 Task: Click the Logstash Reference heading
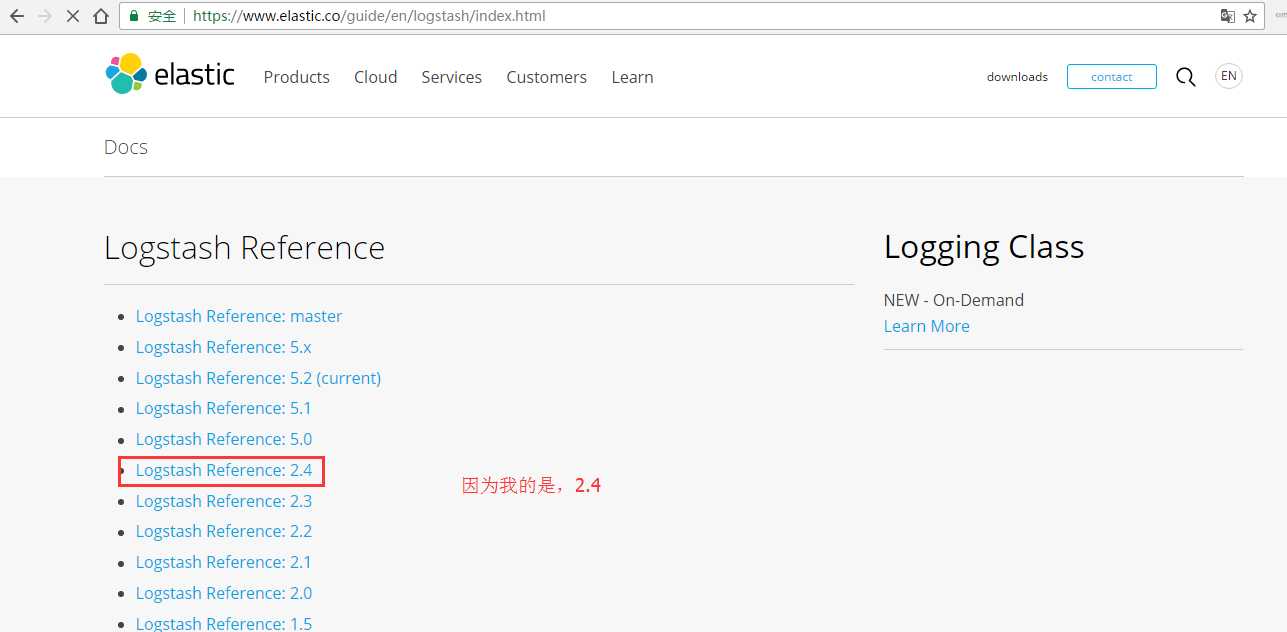click(x=244, y=248)
